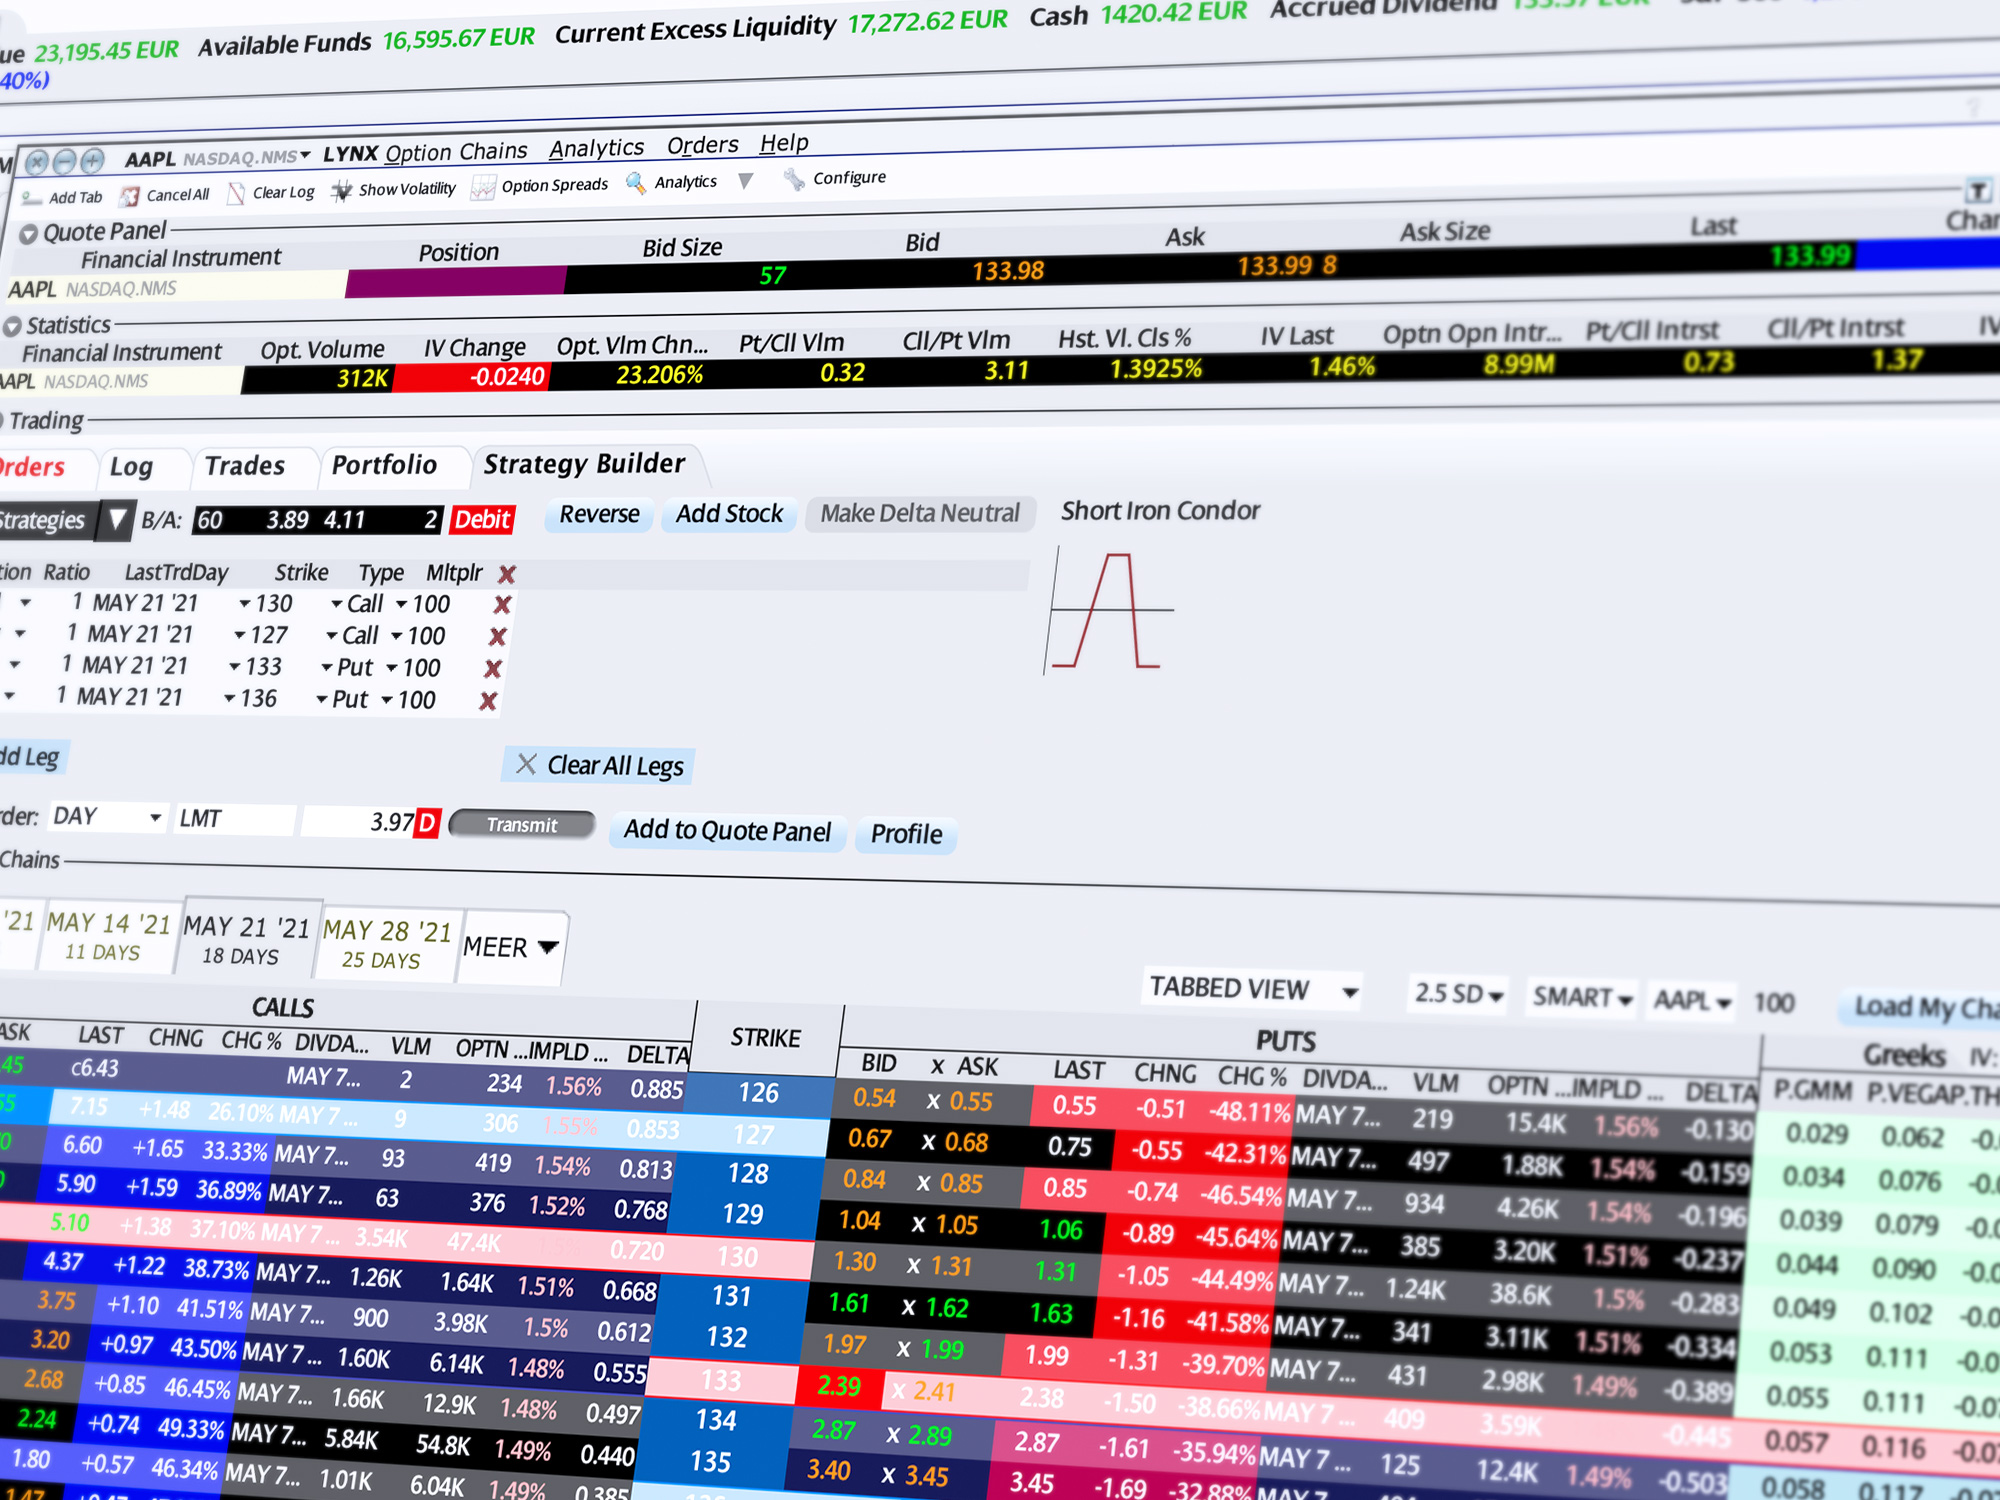Open the toolbar overflow arrow after Analytics
The image size is (2000, 1500).
pyautogui.click(x=745, y=181)
